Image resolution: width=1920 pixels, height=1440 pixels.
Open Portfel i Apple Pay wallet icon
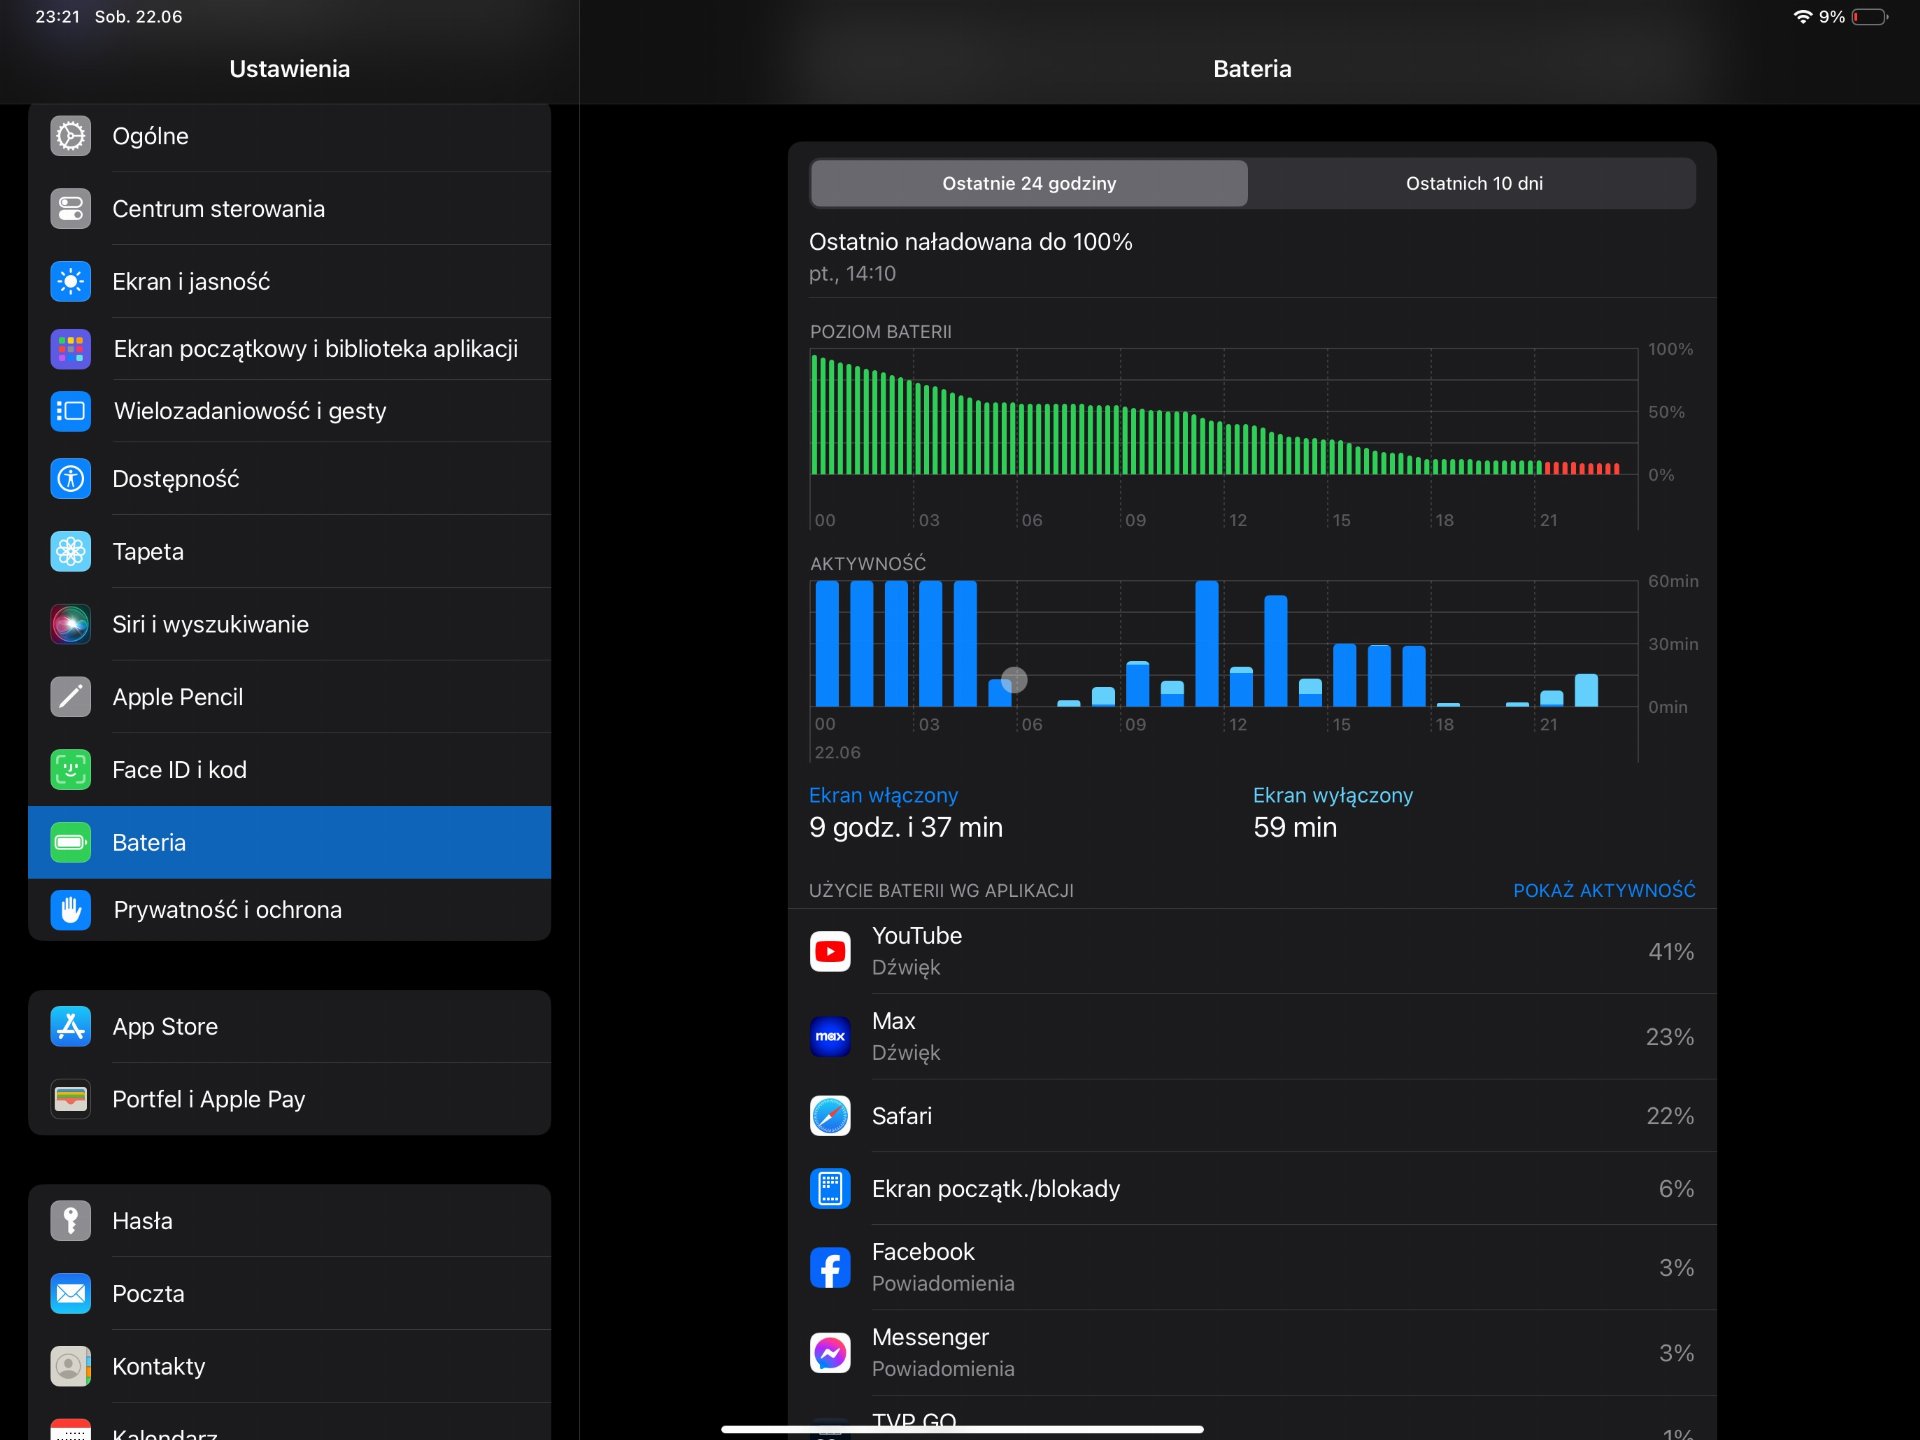(70, 1100)
